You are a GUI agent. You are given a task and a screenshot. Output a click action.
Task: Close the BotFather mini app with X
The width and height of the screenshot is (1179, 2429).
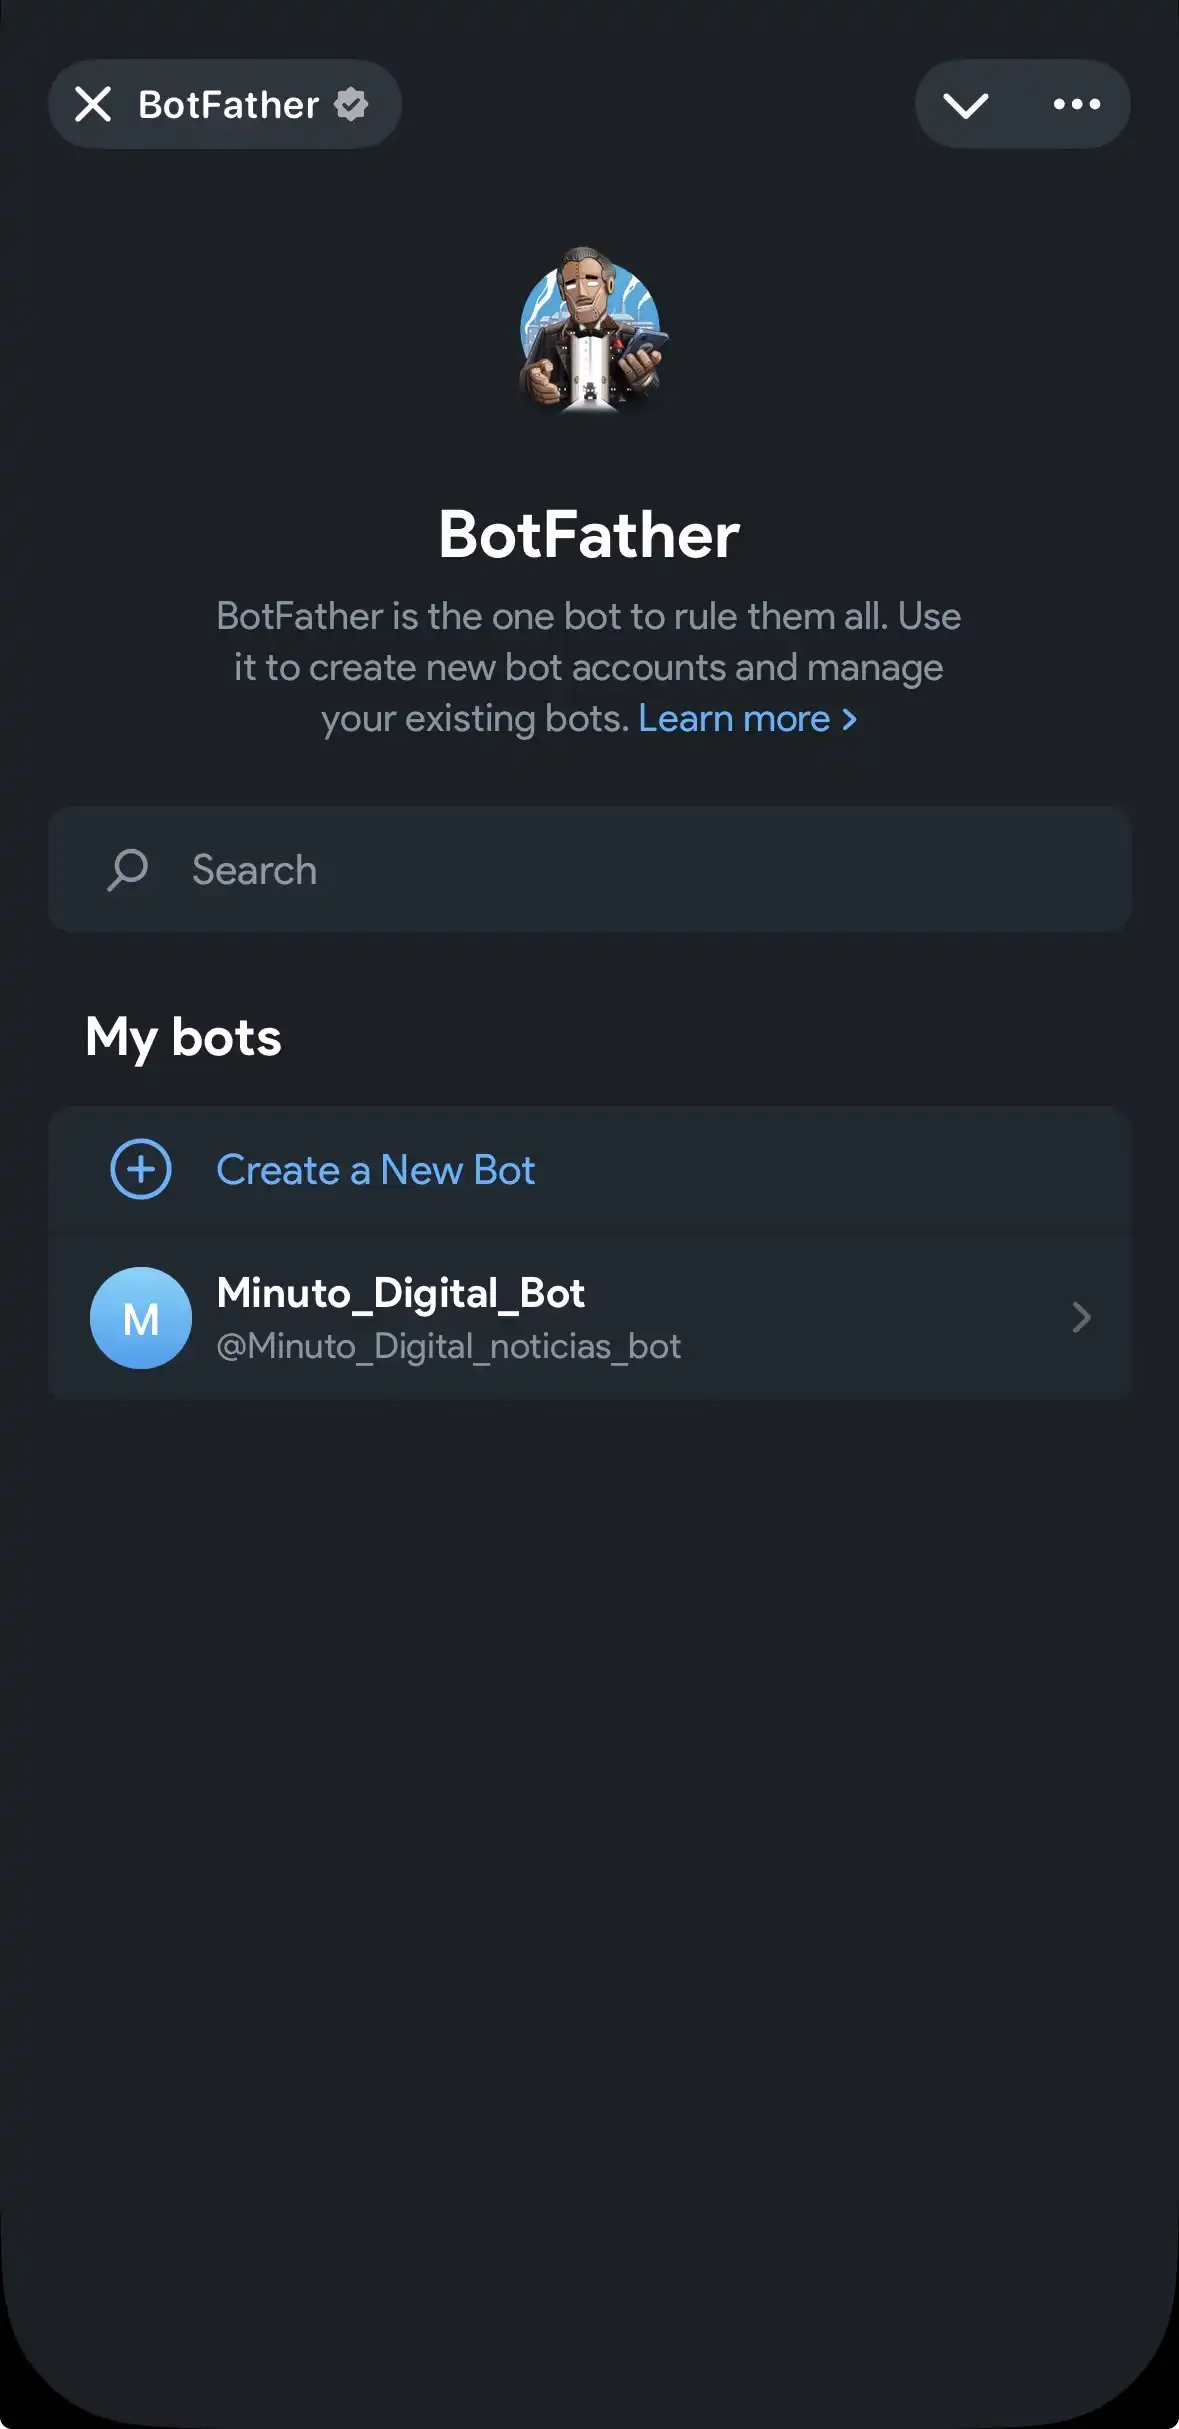tap(93, 104)
